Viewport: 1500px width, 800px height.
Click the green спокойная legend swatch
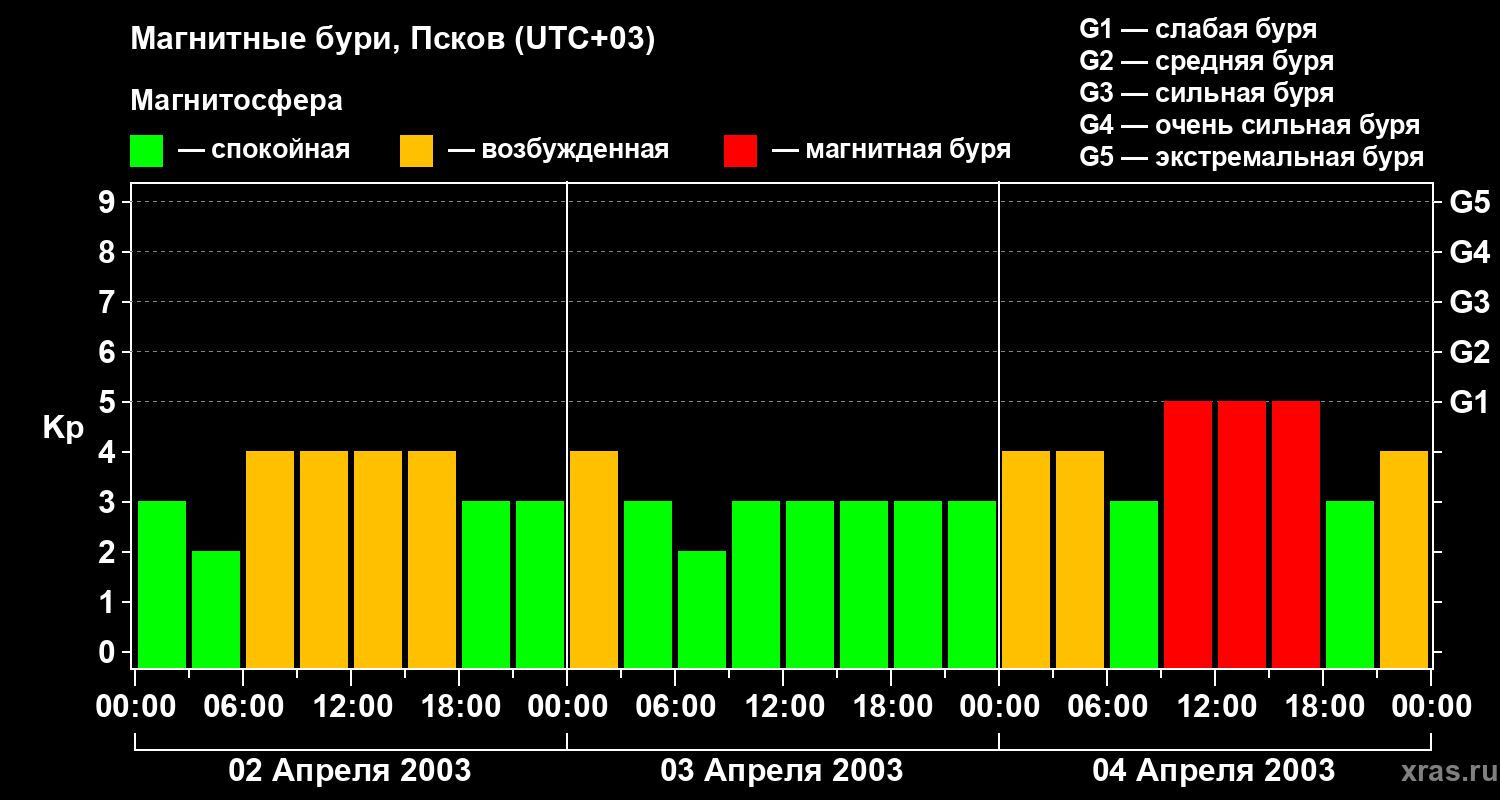tap(146, 150)
